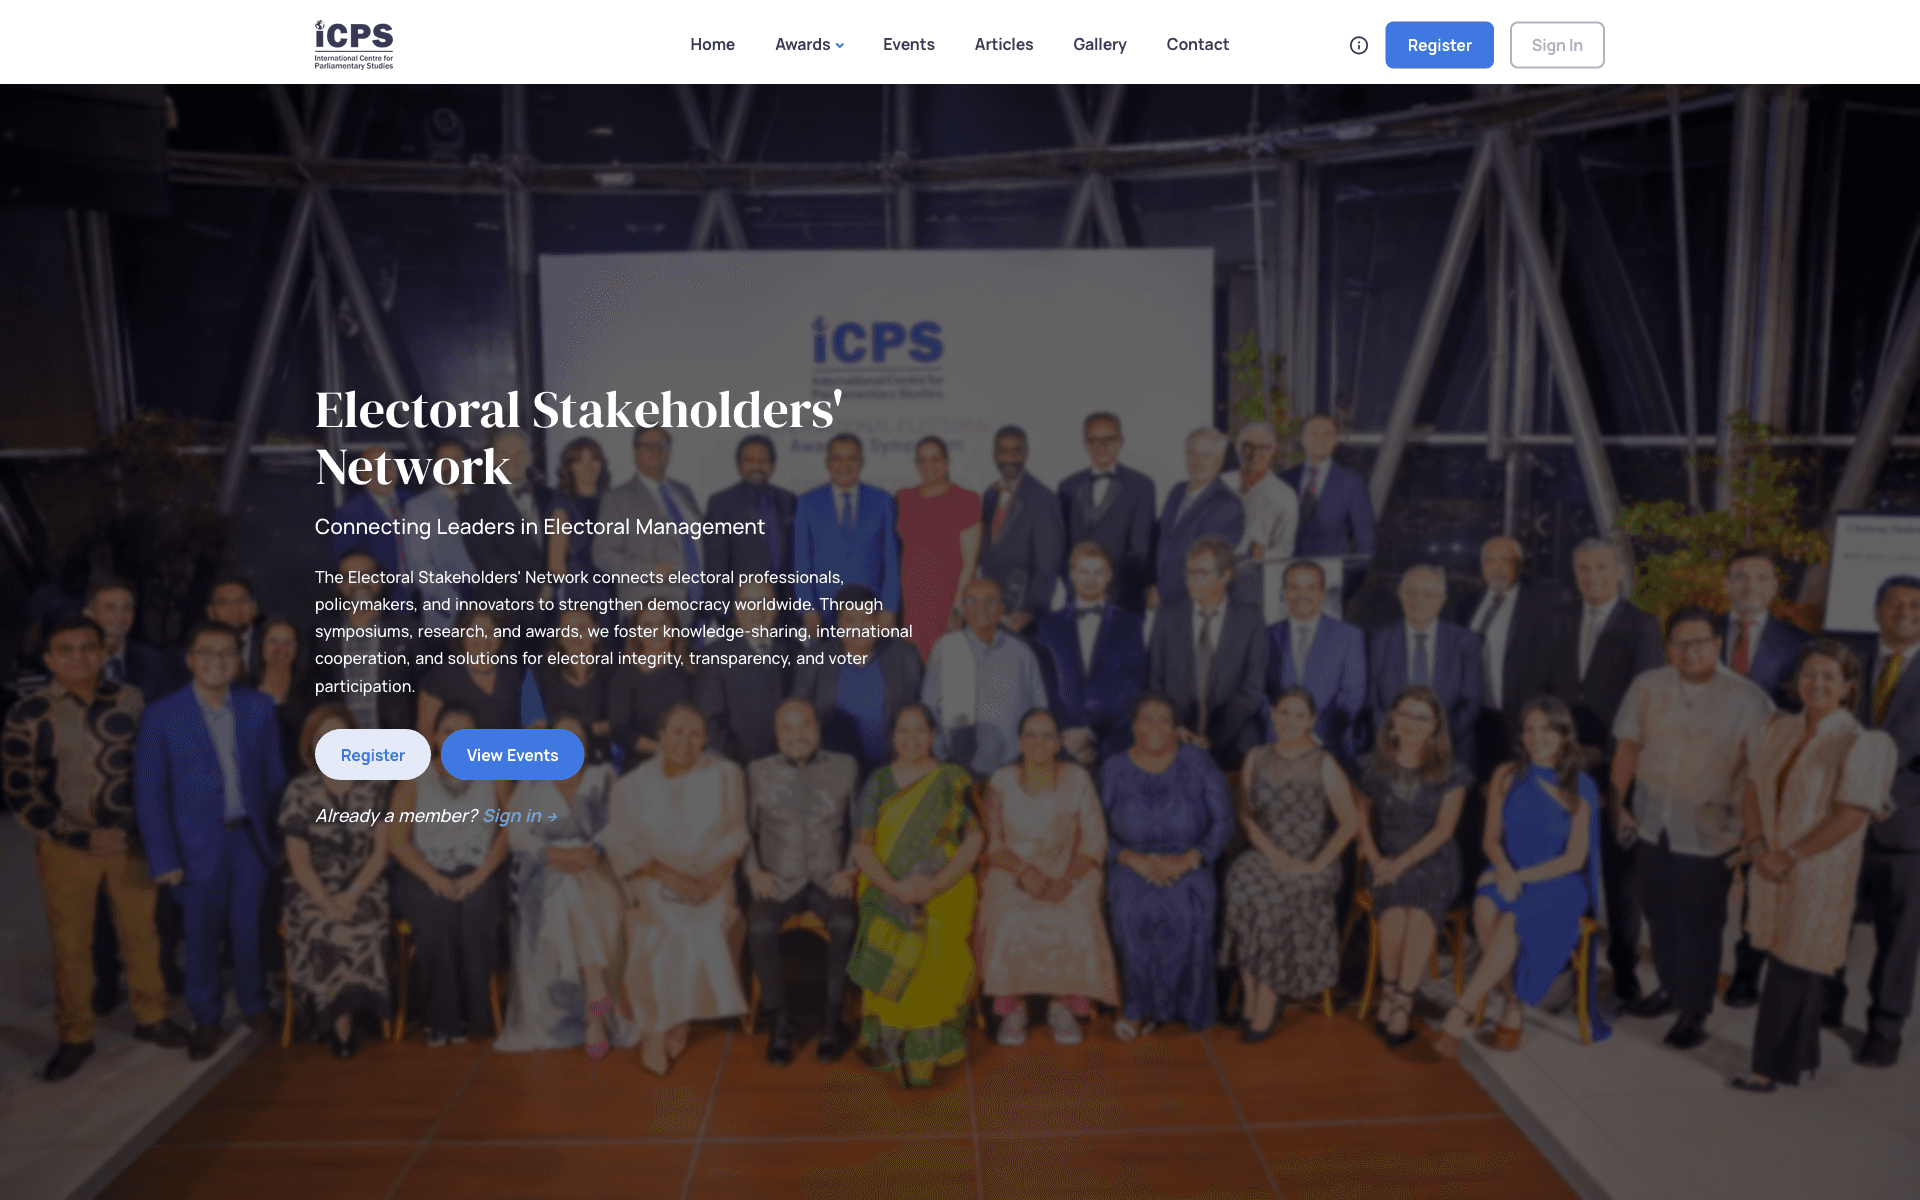Viewport: 1920px width, 1200px height.
Task: Navigate to the Articles page
Action: coord(1003,44)
